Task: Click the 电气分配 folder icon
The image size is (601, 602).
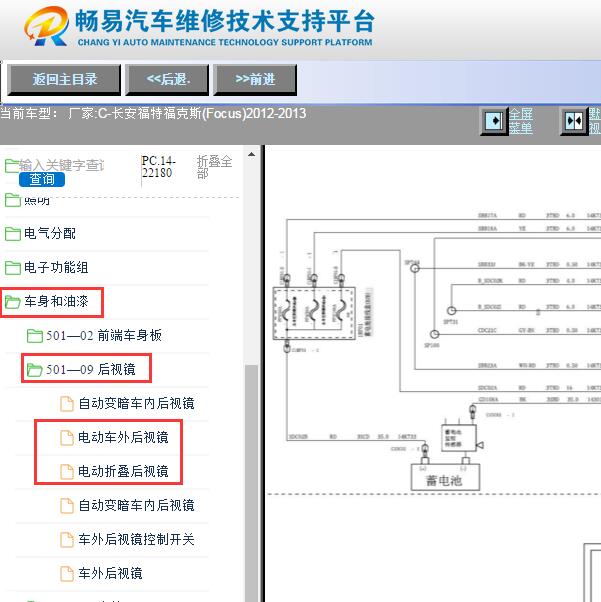Action: point(13,233)
